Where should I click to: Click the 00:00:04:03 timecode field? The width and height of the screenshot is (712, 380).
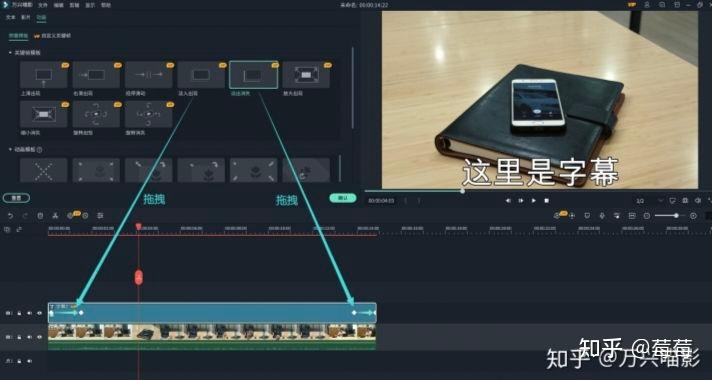pyautogui.click(x=381, y=200)
